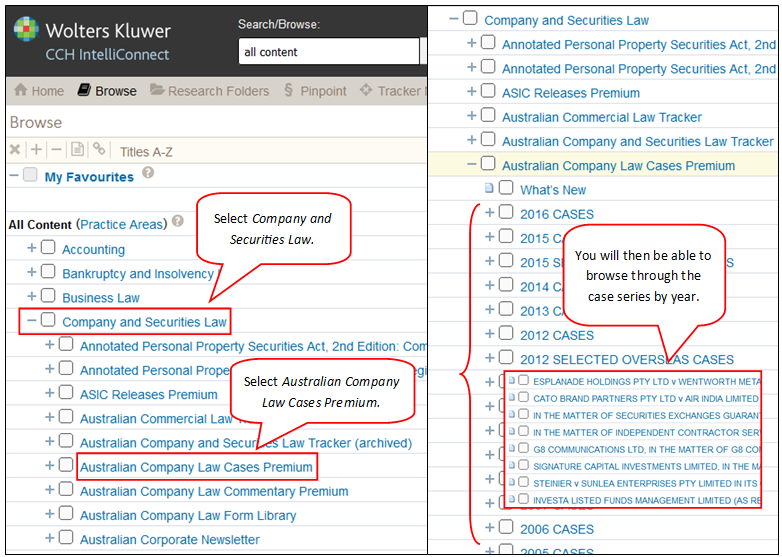Collapse the My Favourites section
The height and width of the screenshot is (557, 782).
tap(14, 175)
